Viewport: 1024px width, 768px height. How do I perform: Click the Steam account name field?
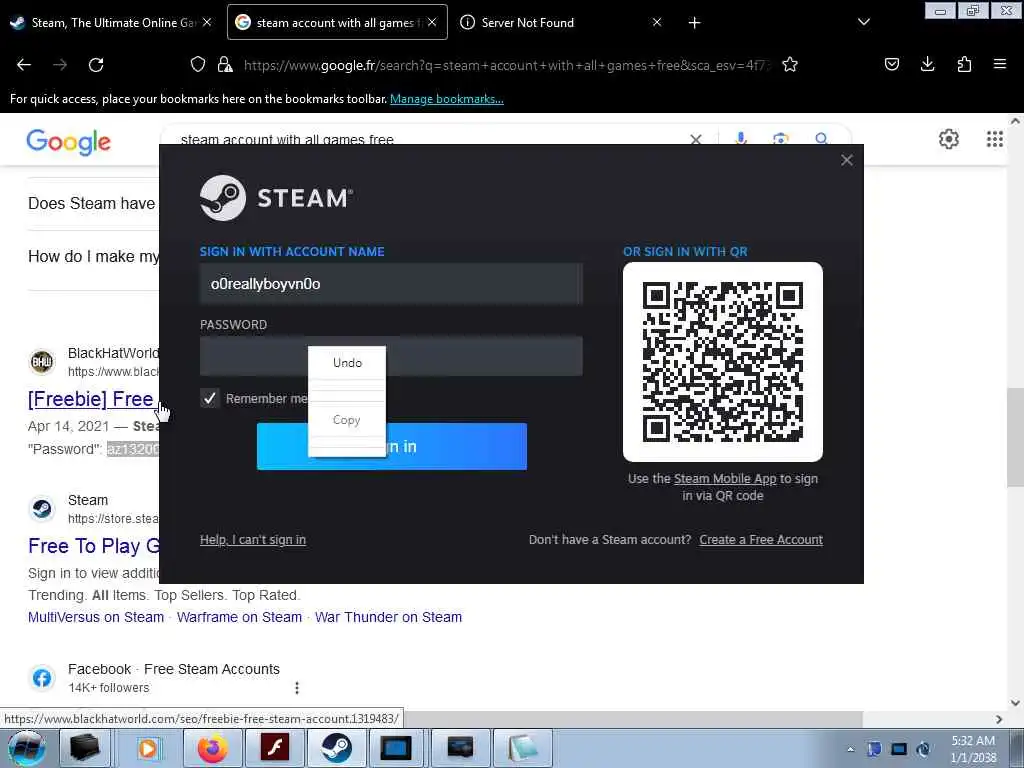(391, 284)
